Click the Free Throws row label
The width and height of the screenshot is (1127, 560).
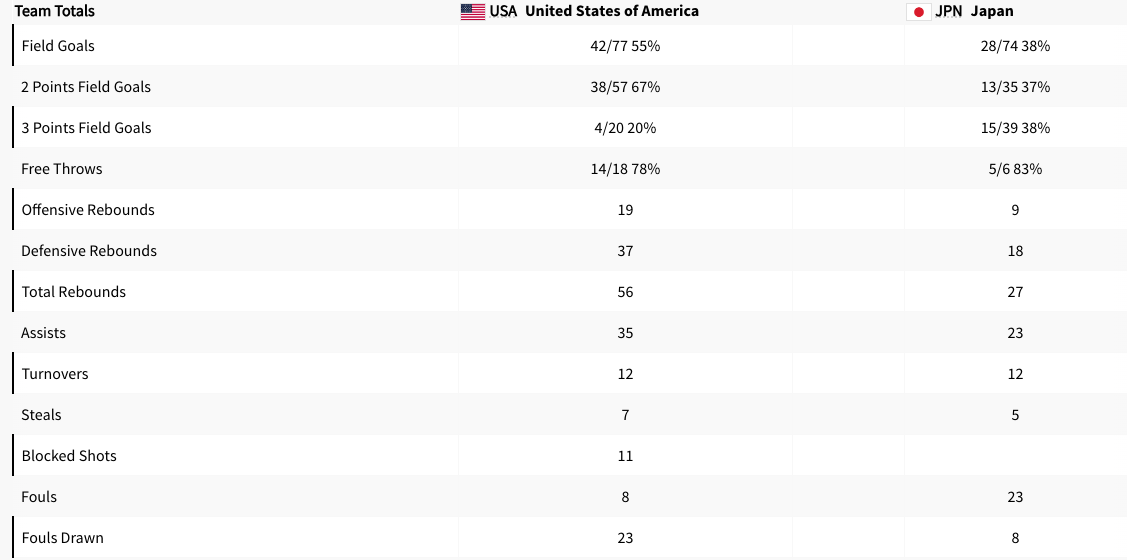(x=62, y=169)
